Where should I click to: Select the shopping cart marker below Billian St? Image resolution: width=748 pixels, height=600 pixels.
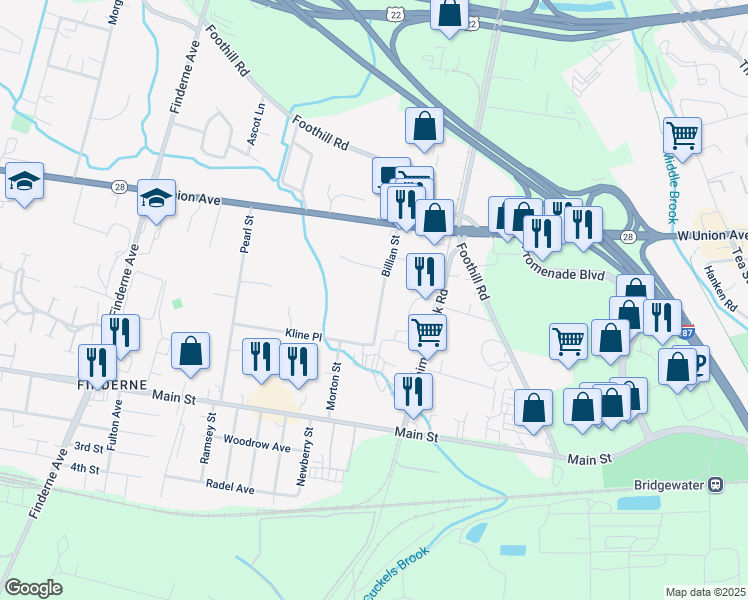pyautogui.click(x=427, y=332)
